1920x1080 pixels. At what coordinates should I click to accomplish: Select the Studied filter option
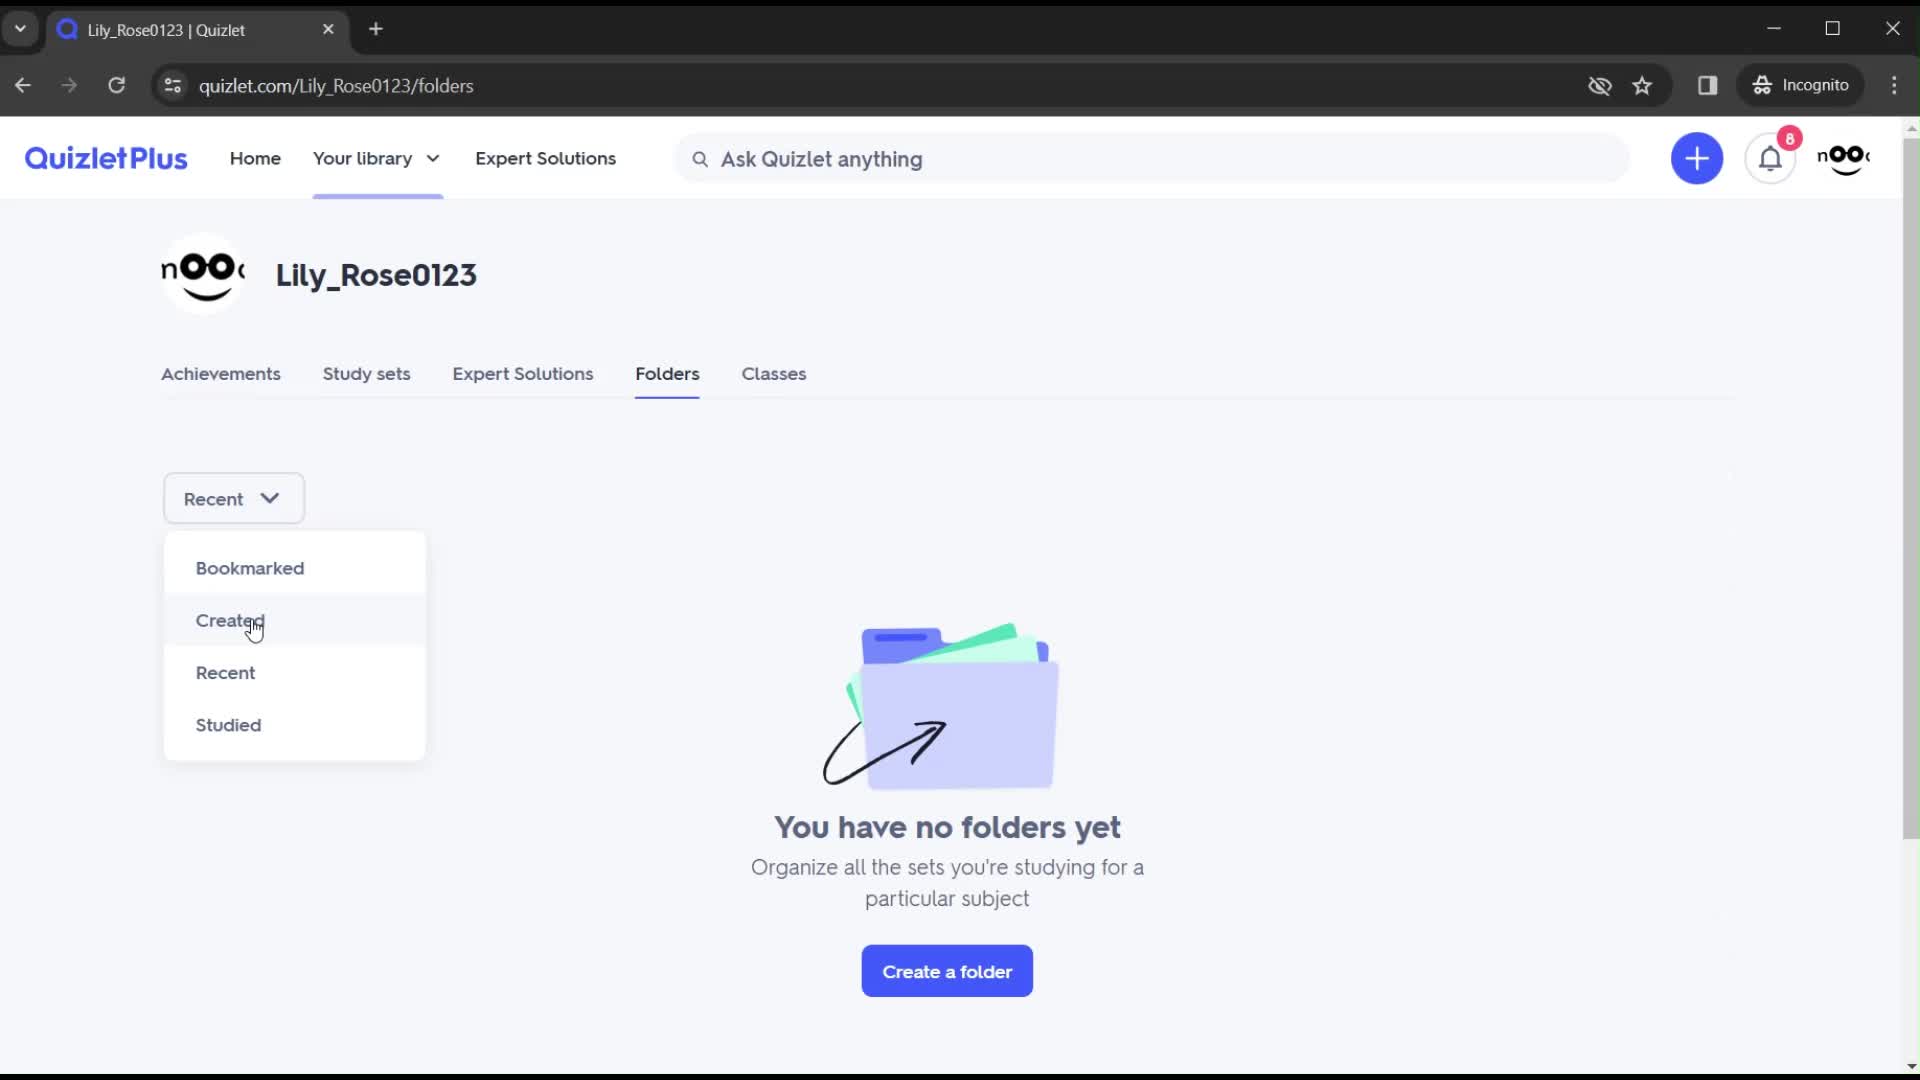(x=228, y=724)
